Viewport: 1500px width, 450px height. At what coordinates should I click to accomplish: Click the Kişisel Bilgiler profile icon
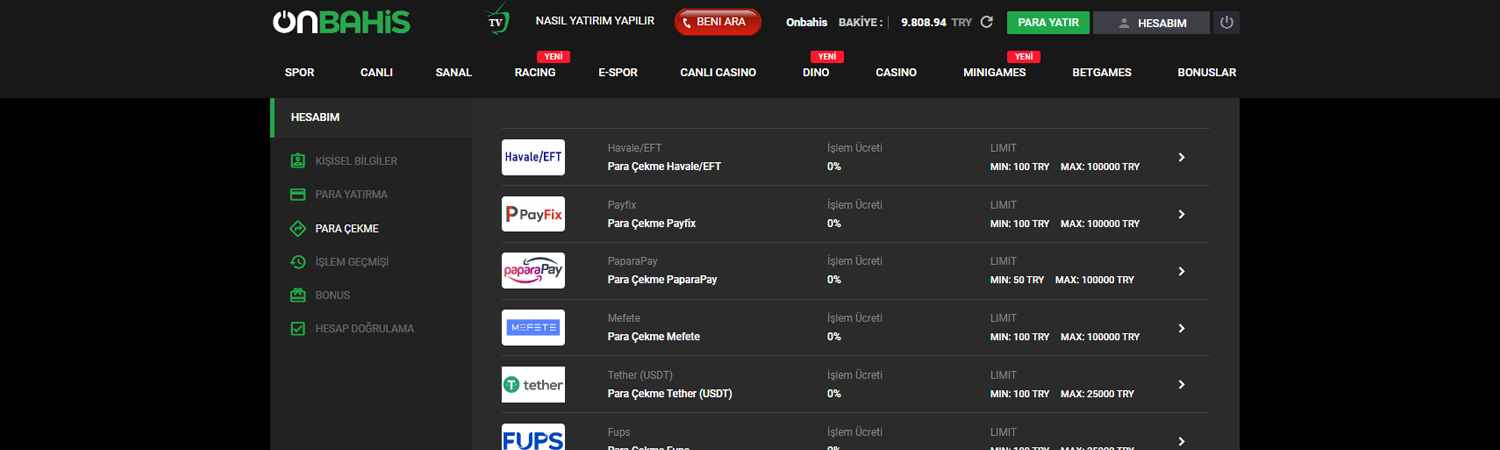coord(297,161)
